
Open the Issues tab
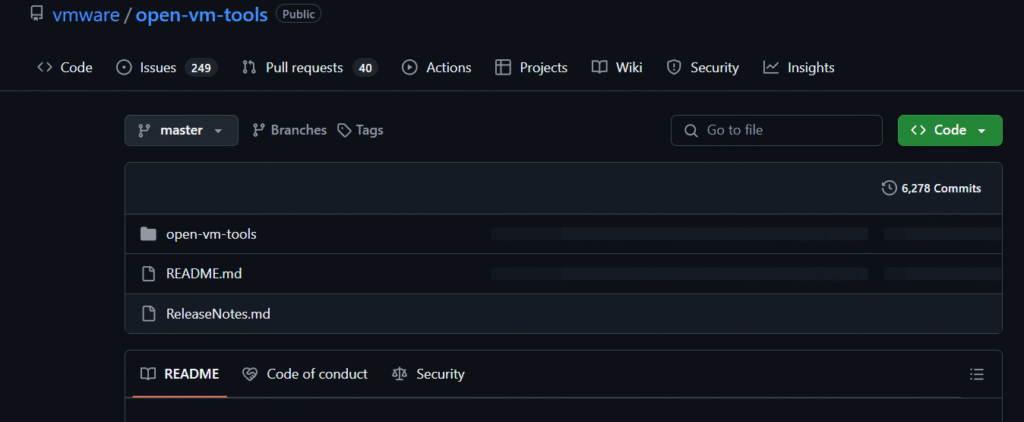tap(166, 67)
